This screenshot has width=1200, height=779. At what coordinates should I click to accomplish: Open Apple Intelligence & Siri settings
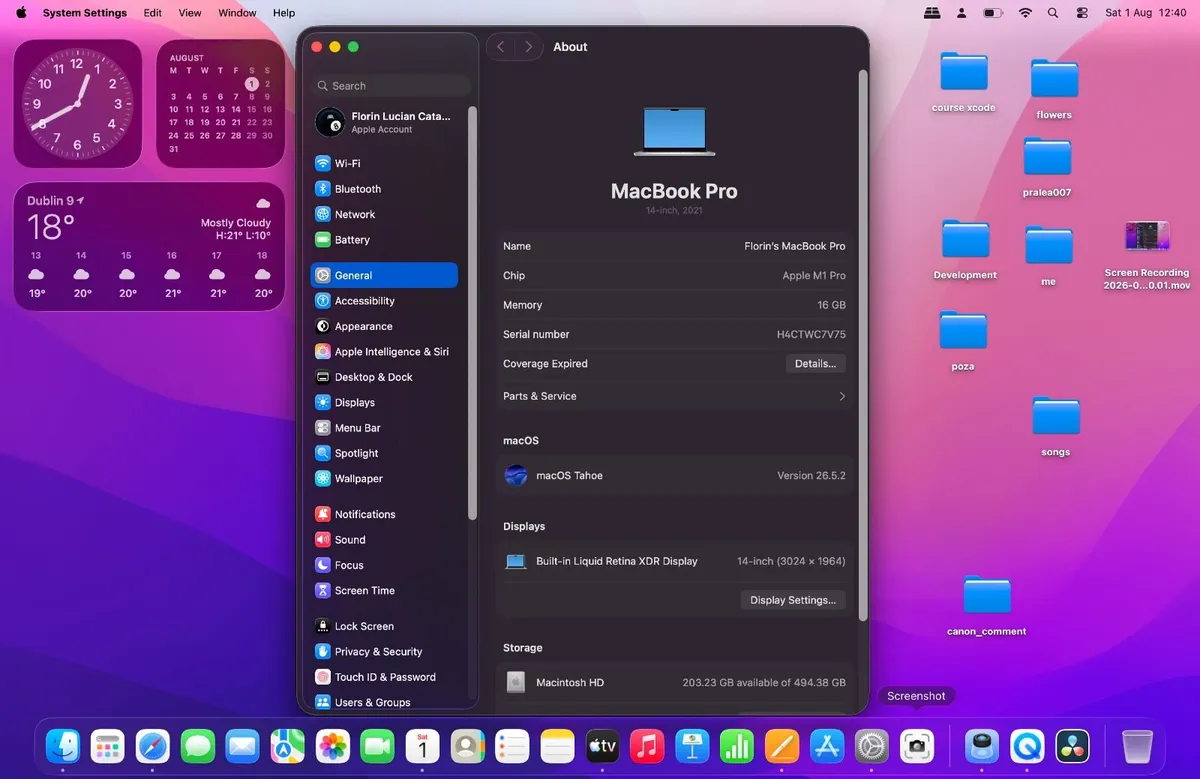pyautogui.click(x=384, y=352)
